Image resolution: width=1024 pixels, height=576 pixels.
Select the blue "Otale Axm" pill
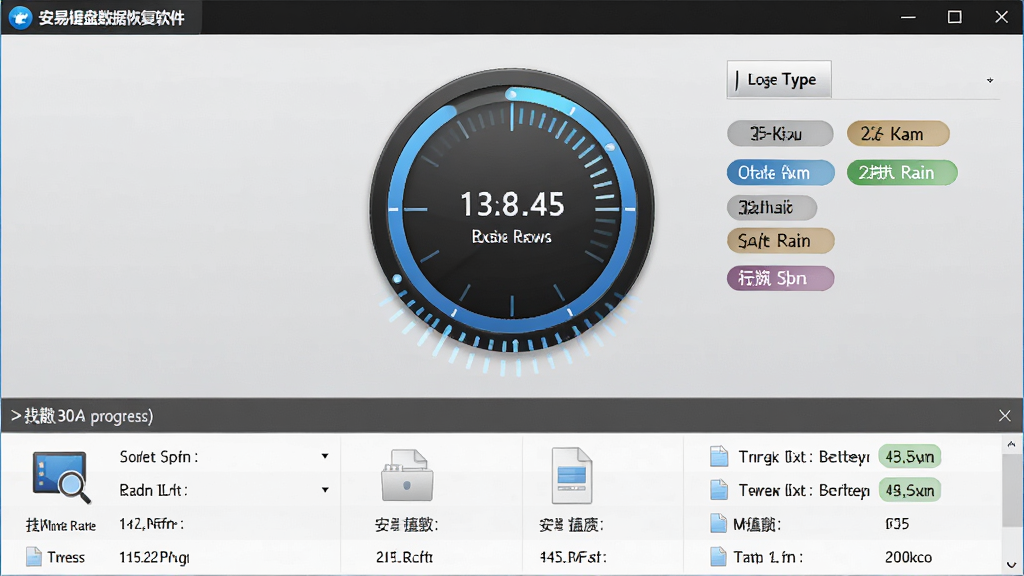coord(781,173)
